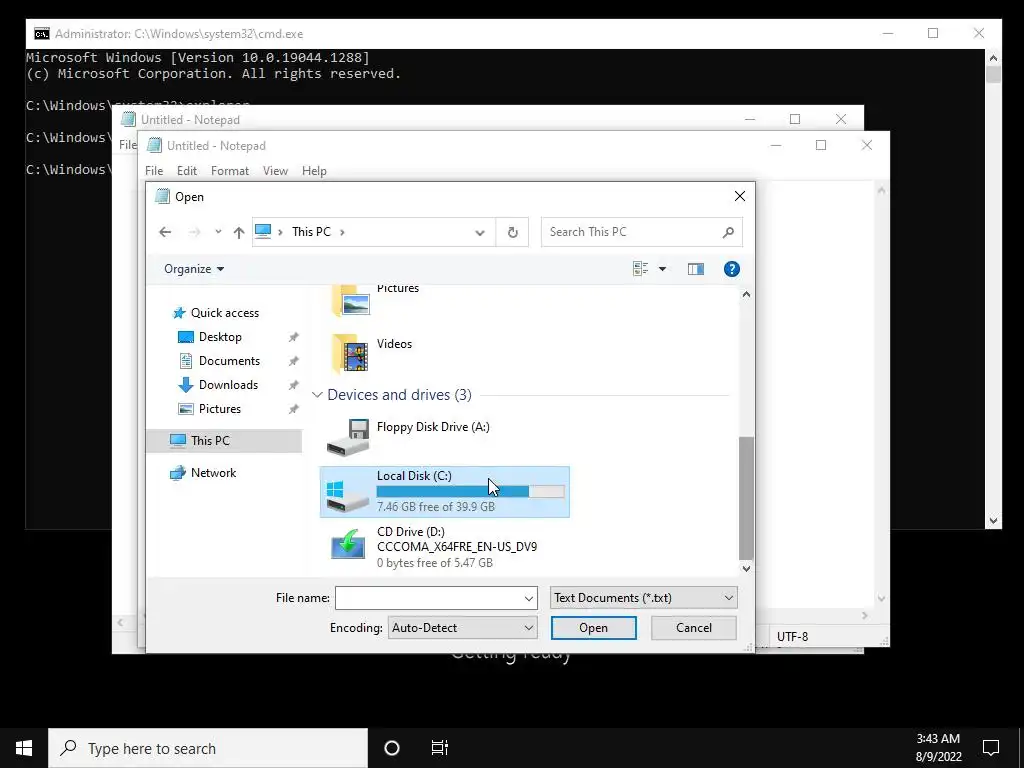
Task: Click the search magnifier in Search This PC
Action: (x=729, y=232)
